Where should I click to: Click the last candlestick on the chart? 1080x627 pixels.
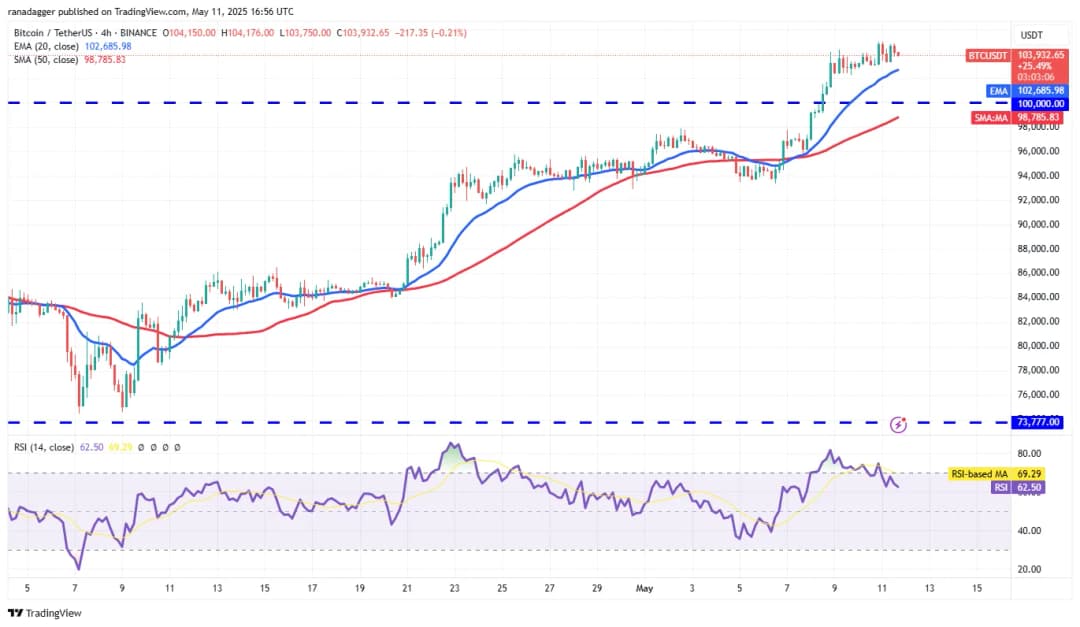(x=897, y=53)
